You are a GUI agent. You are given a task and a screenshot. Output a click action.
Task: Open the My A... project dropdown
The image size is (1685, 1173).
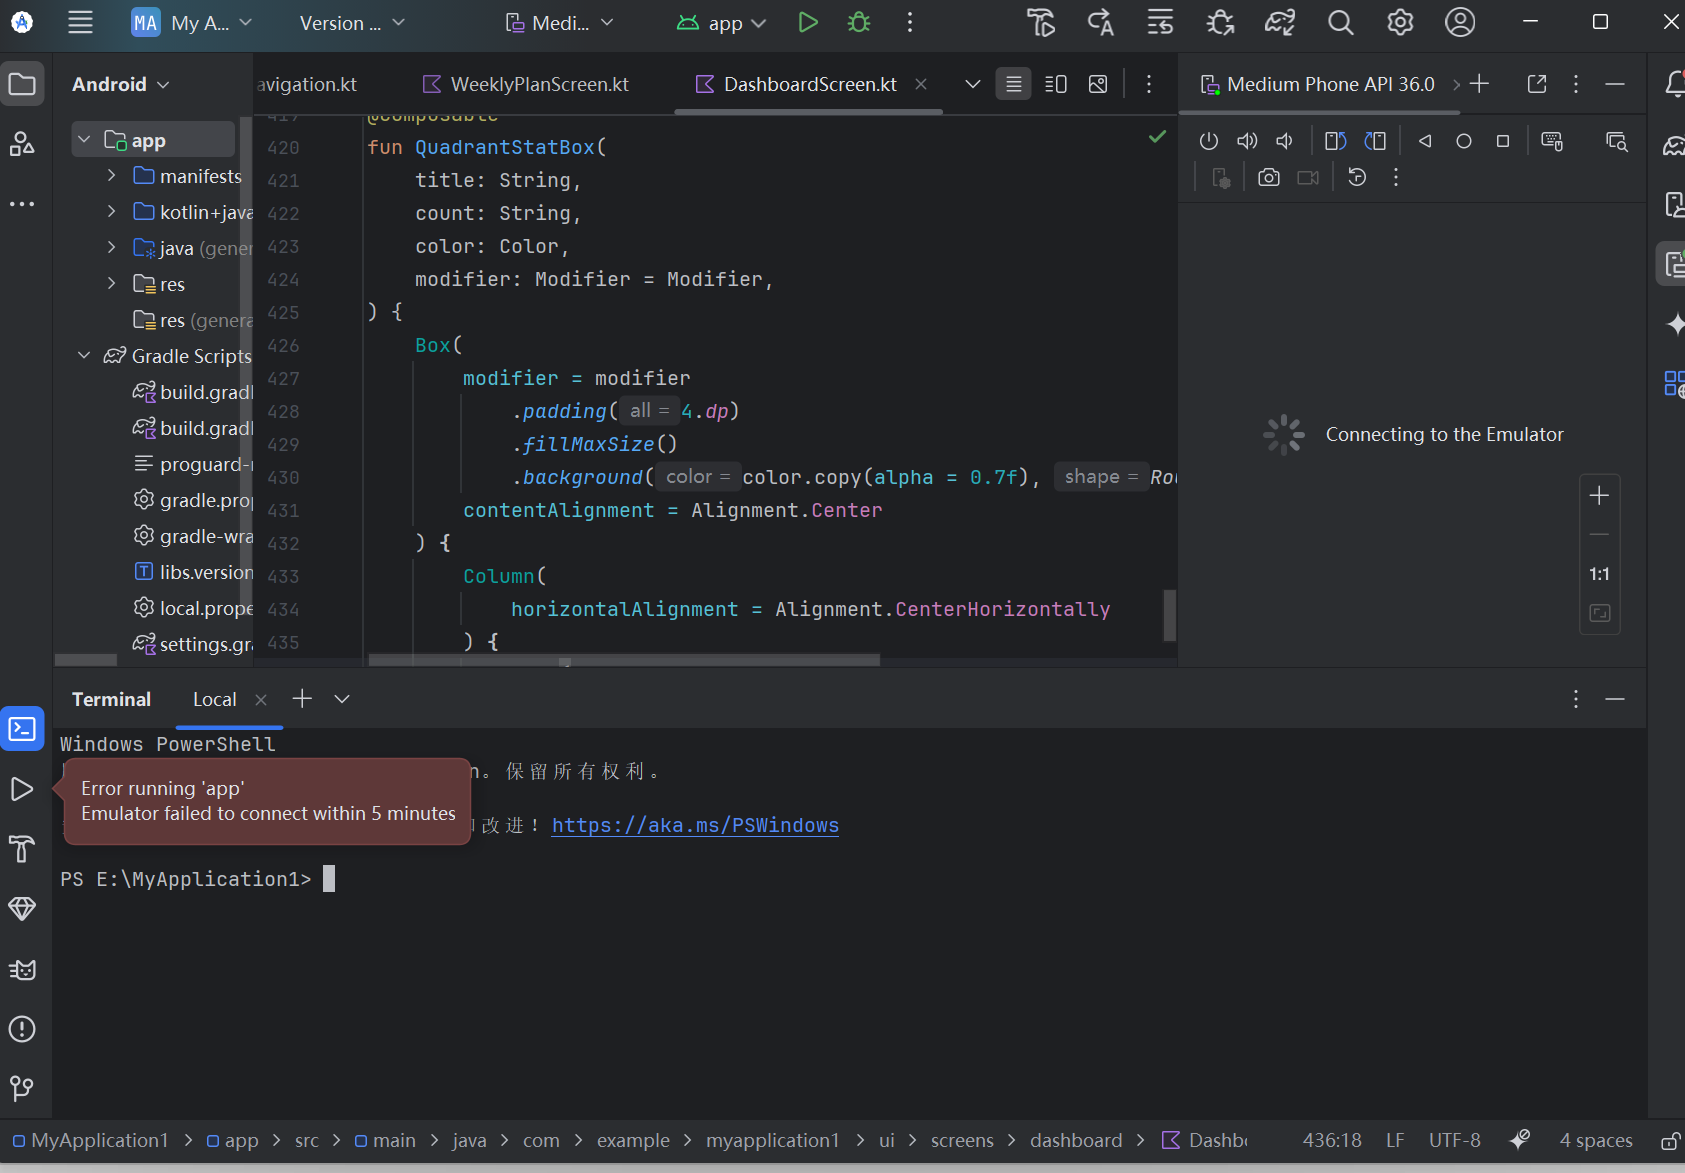pos(192,23)
